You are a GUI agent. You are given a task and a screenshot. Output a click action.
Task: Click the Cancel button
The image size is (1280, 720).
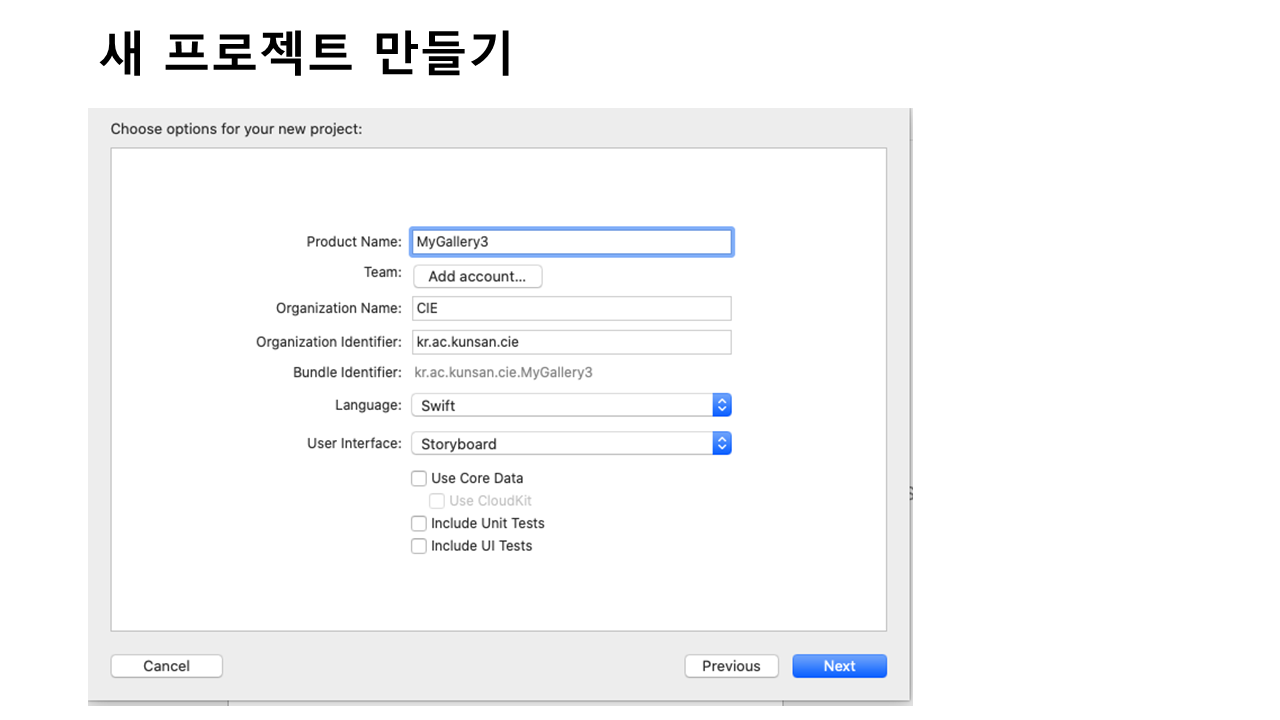pyautogui.click(x=166, y=666)
